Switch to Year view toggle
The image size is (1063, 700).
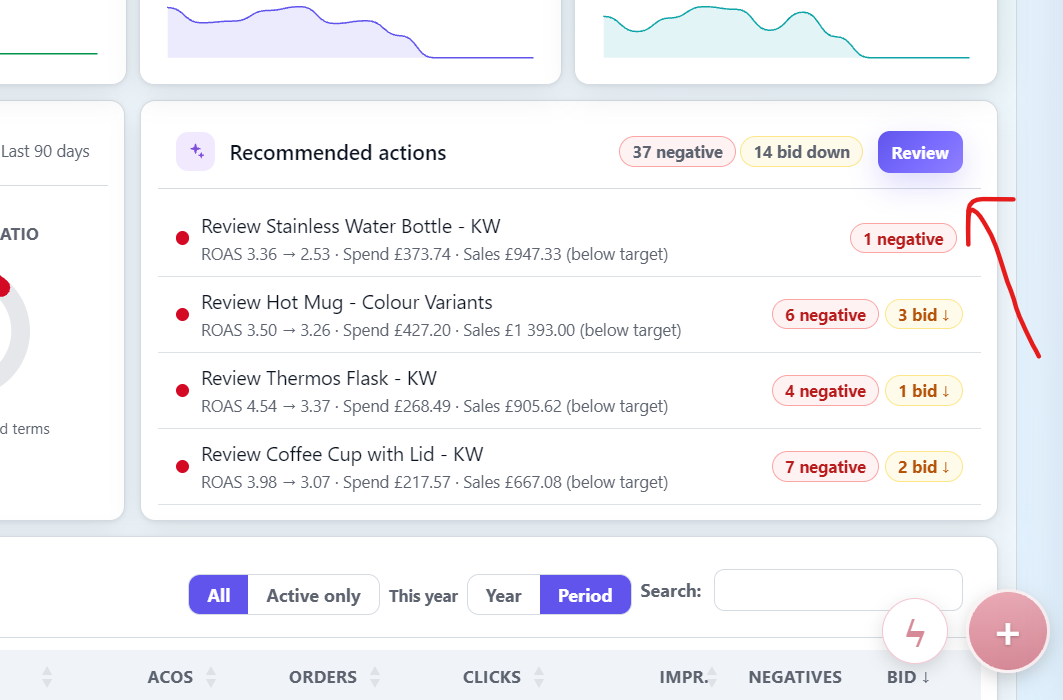pyautogui.click(x=504, y=595)
